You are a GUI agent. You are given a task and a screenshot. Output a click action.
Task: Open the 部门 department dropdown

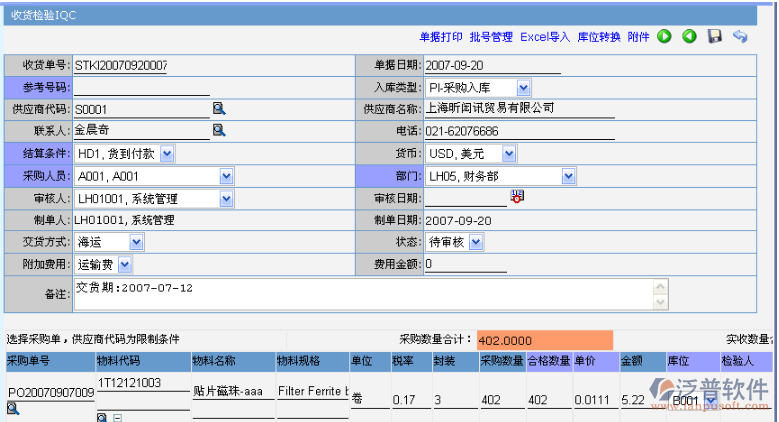tap(568, 176)
